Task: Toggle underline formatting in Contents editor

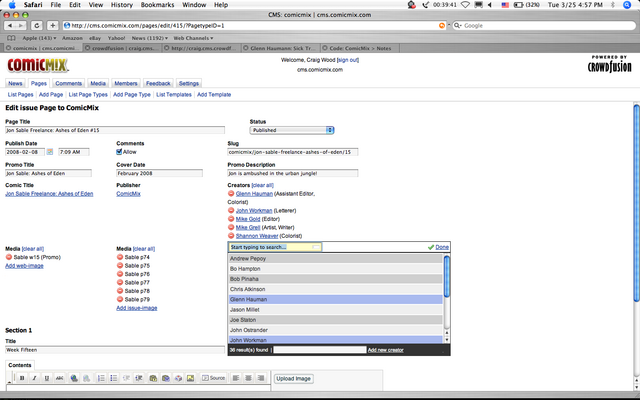Action: pyautogui.click(x=47, y=378)
